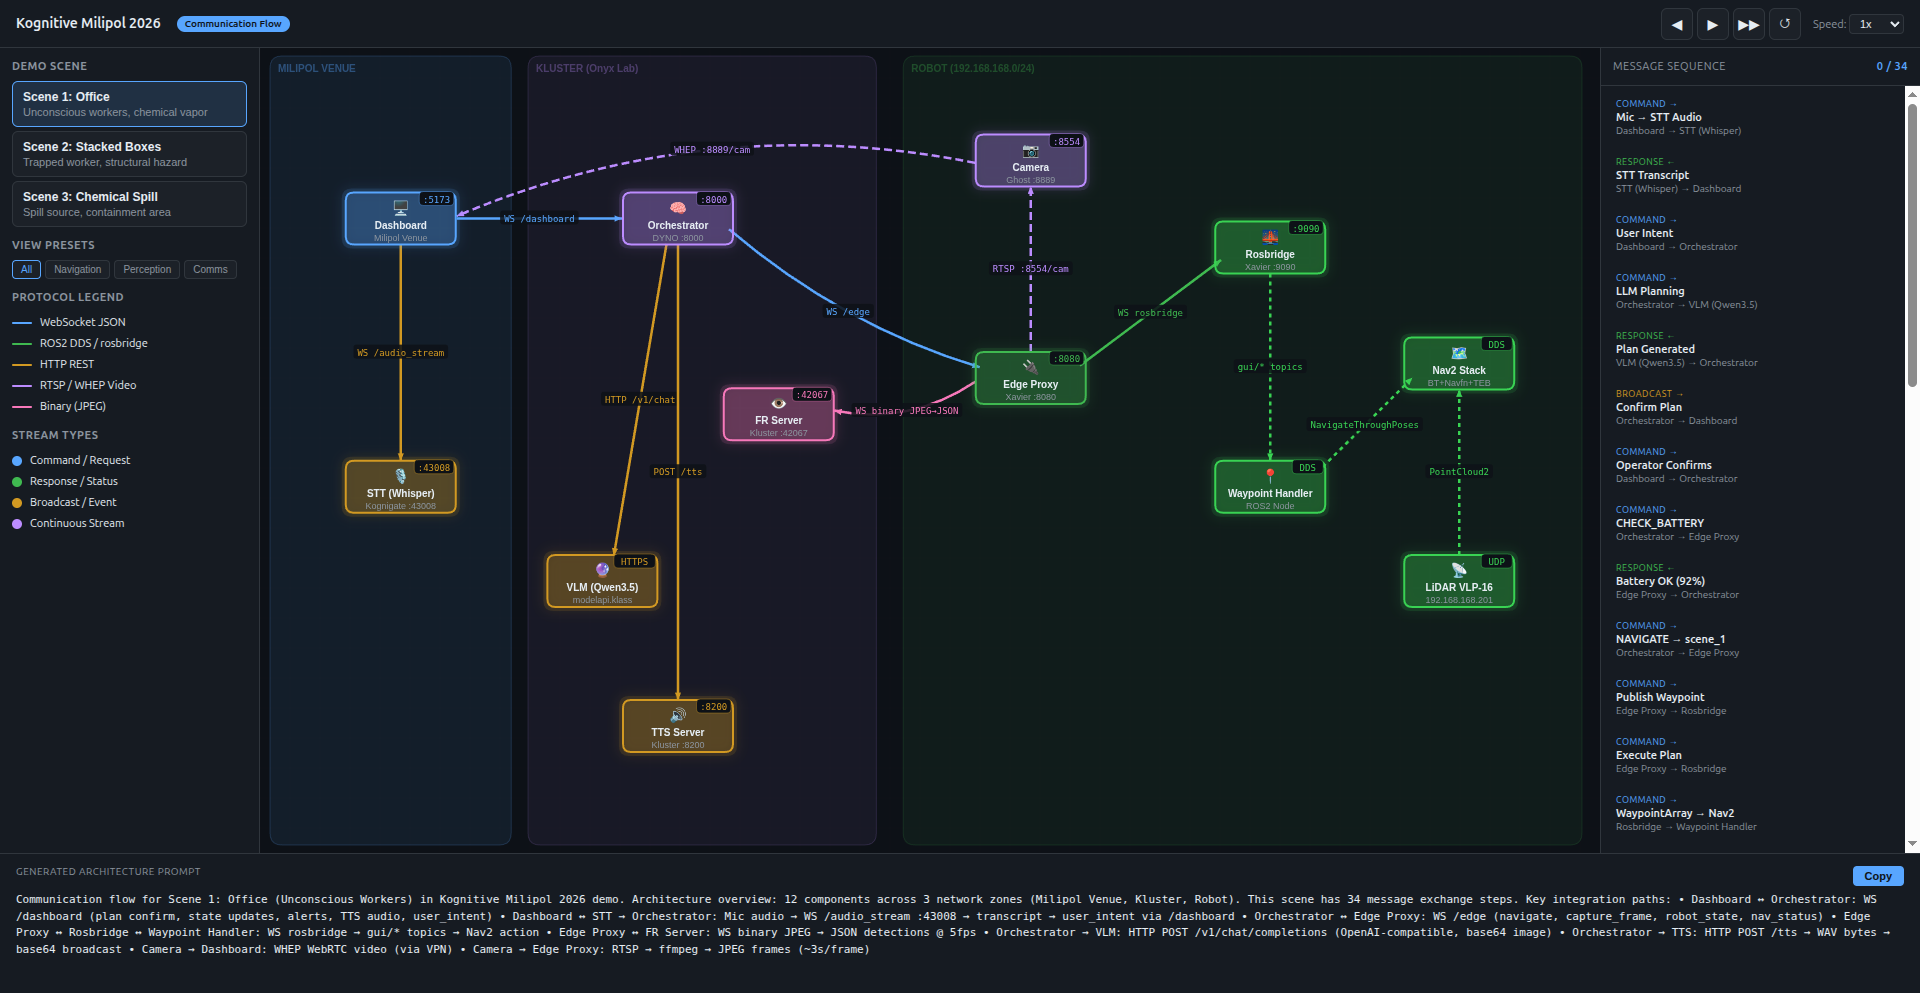Select the Dashboard node monitor icon
The image size is (1920, 993).
click(x=400, y=209)
